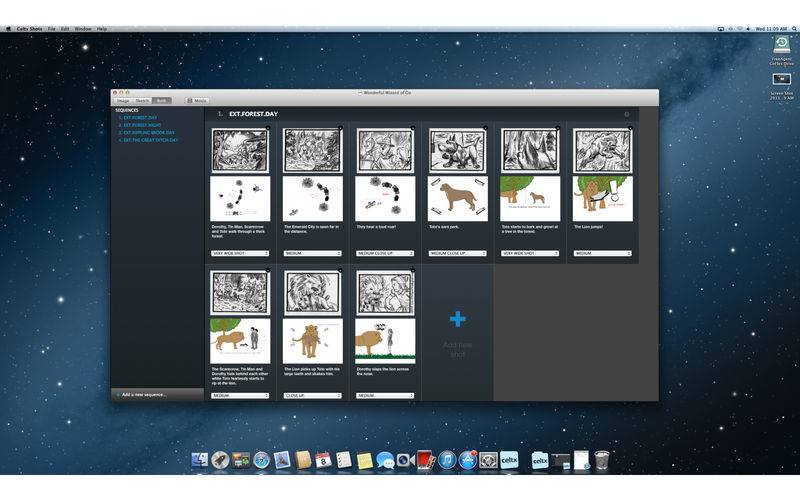Open the Help menu

pos(102,29)
